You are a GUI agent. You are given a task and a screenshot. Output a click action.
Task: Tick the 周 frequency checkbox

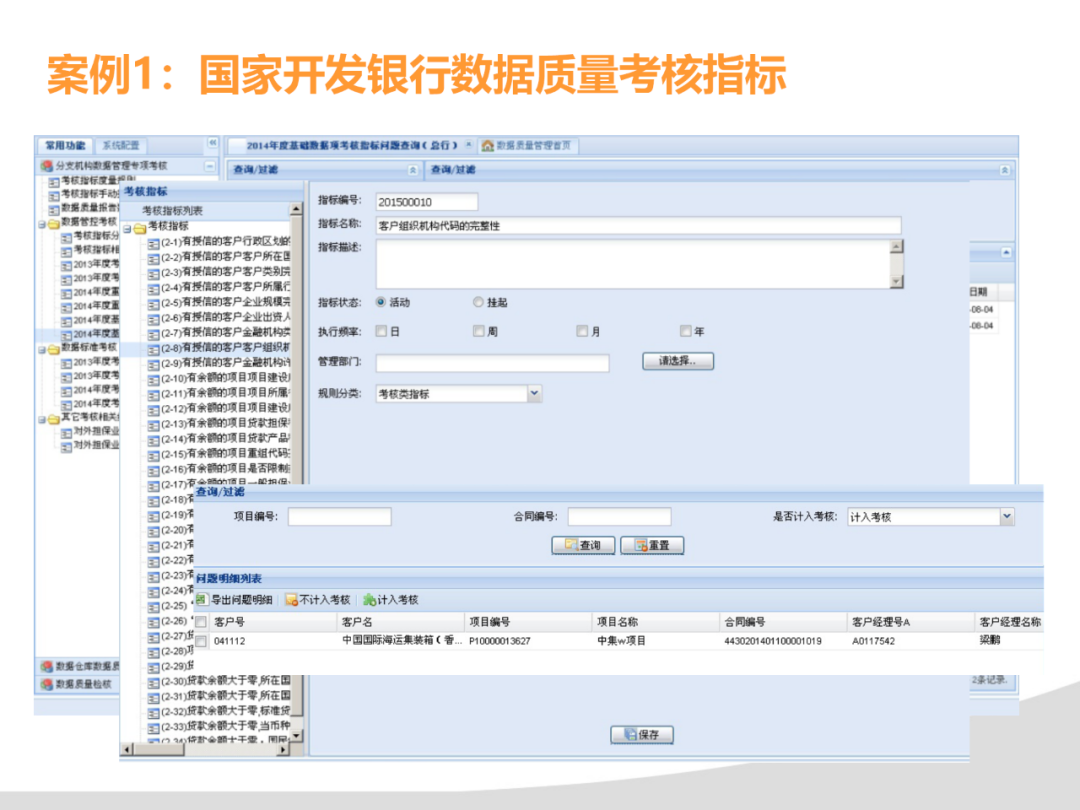point(479,331)
